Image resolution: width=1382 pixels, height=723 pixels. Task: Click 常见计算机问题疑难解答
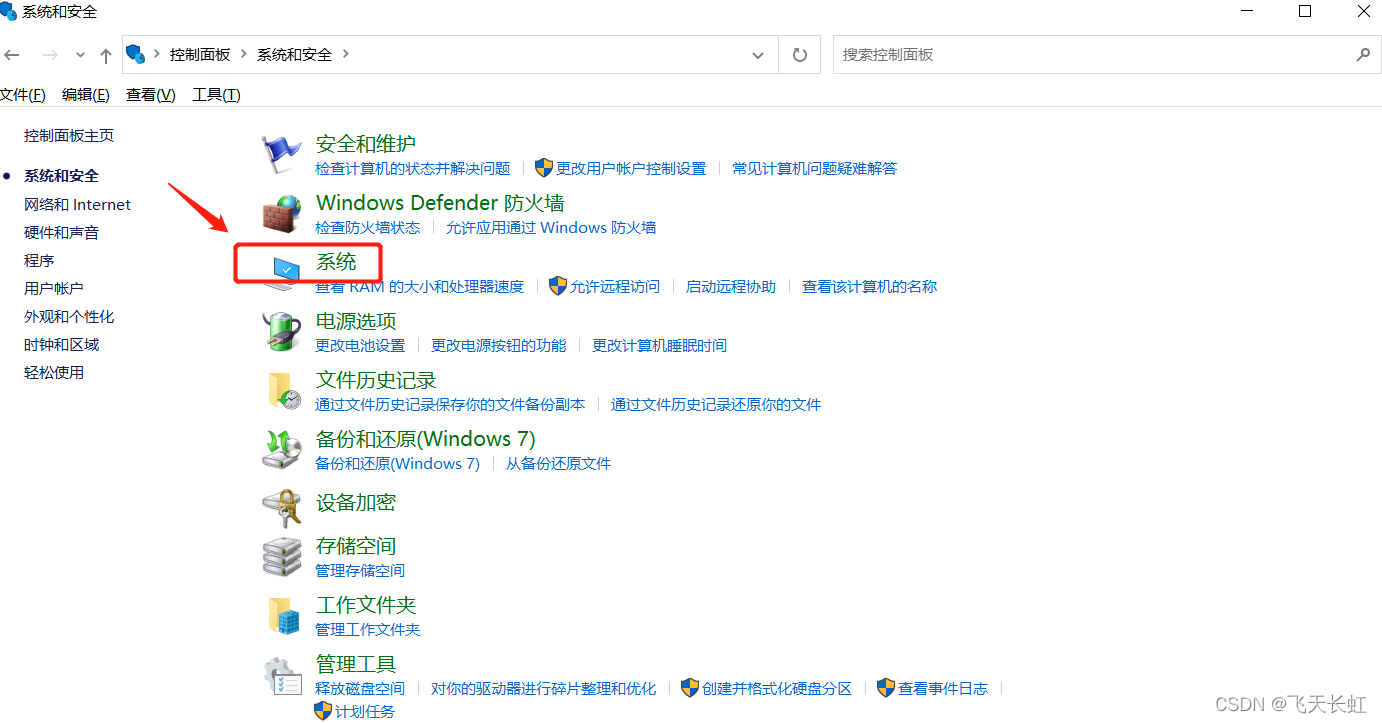[815, 168]
